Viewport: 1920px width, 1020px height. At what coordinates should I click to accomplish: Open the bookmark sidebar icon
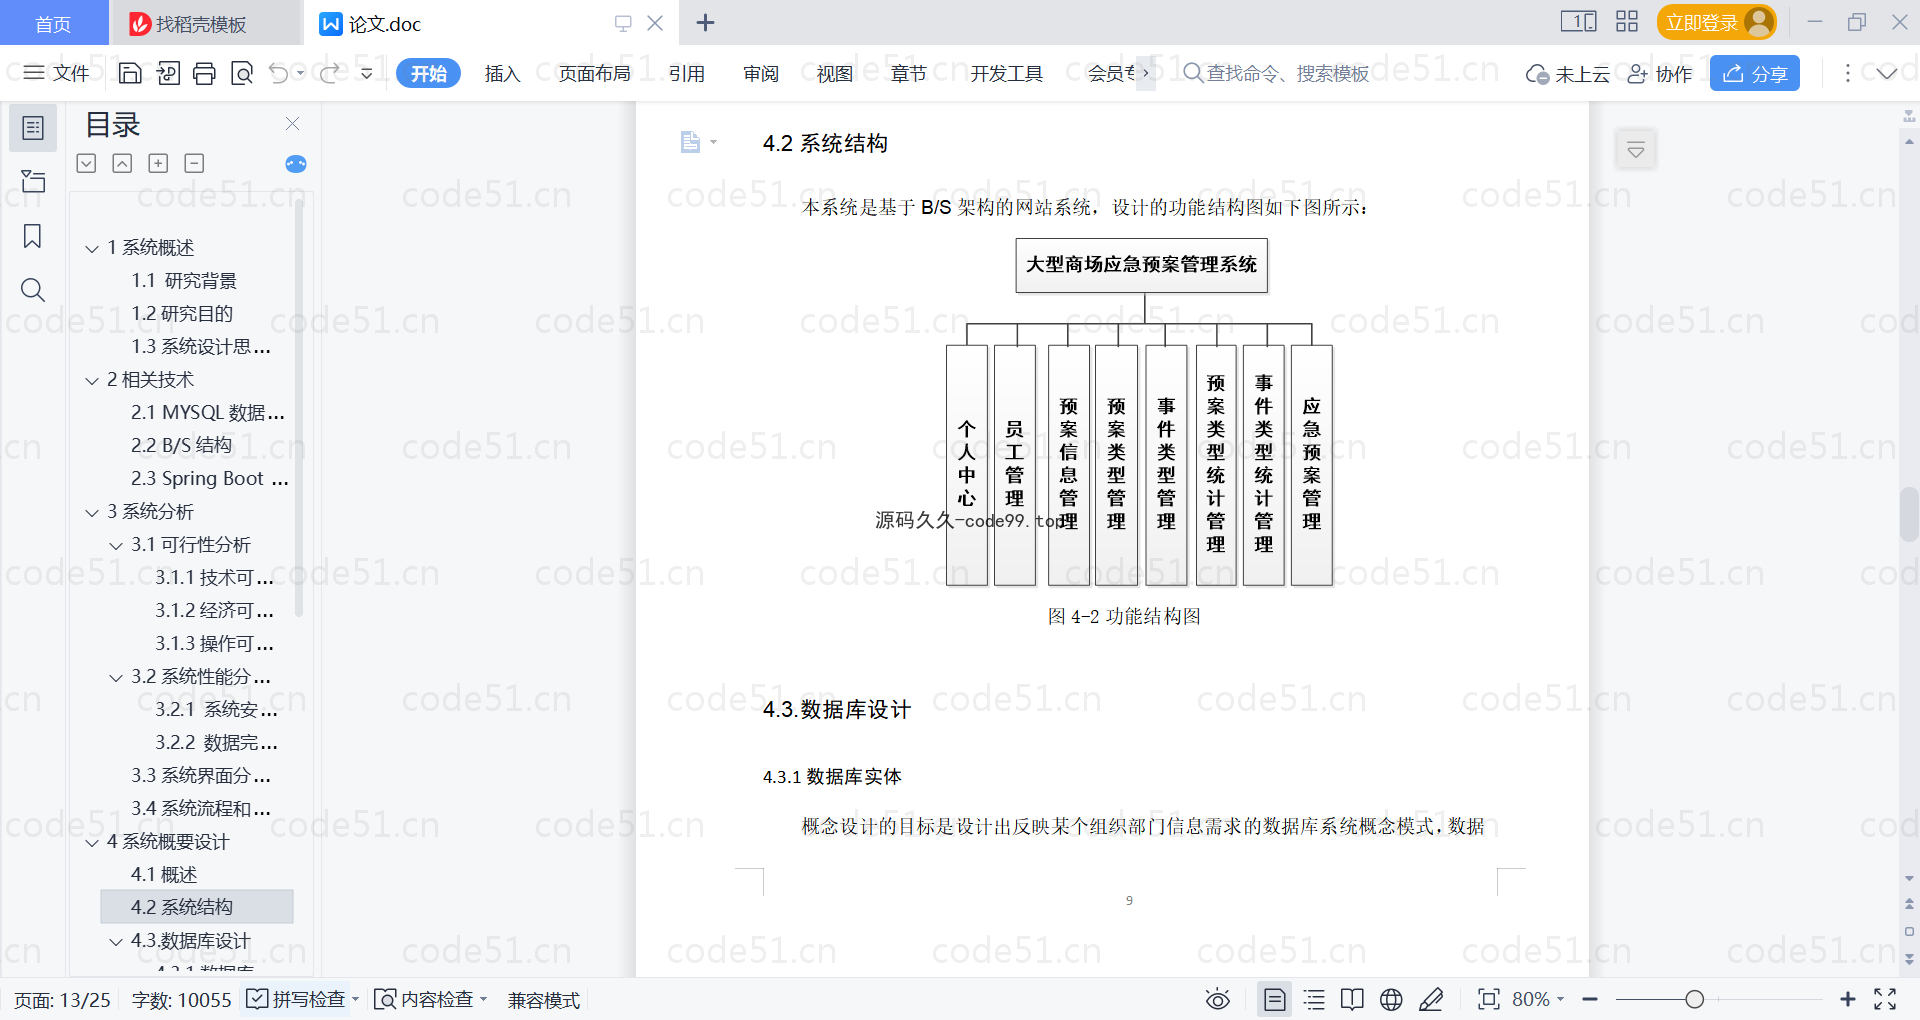point(33,236)
